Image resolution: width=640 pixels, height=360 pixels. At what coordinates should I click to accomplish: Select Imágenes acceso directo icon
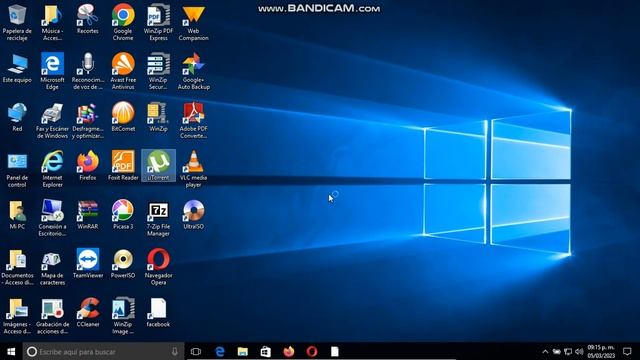17,316
